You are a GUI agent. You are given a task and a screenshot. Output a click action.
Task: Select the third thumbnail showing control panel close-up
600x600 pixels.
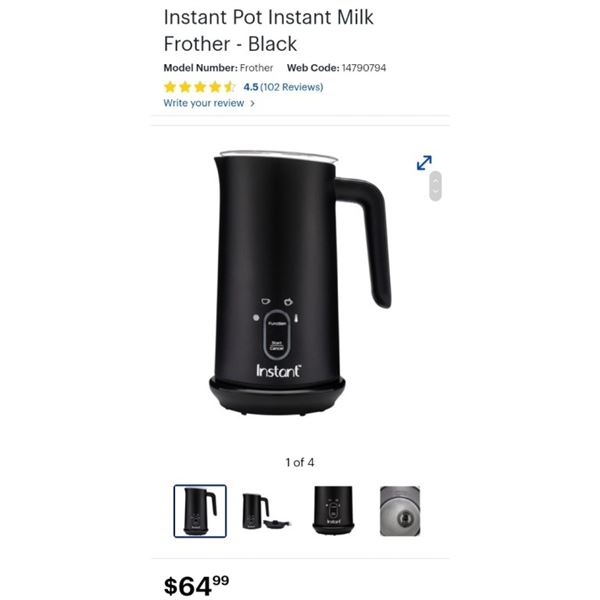tap(333, 511)
